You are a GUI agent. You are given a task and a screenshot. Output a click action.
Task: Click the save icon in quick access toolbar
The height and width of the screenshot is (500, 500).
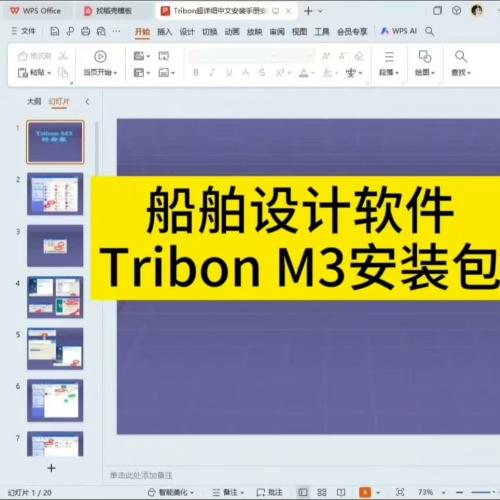click(x=55, y=31)
